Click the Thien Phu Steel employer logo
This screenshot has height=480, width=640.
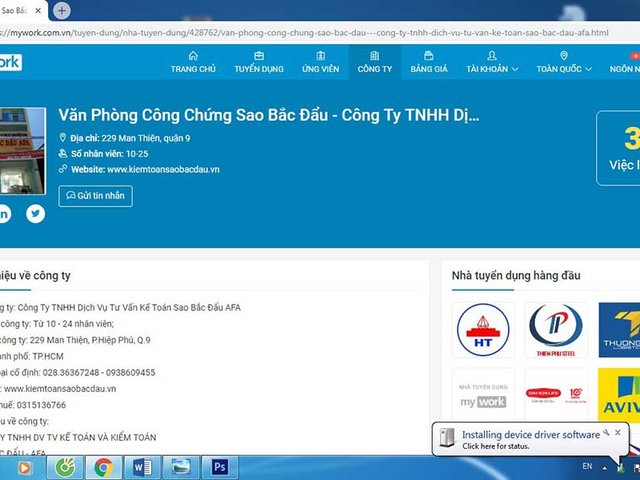(x=556, y=330)
